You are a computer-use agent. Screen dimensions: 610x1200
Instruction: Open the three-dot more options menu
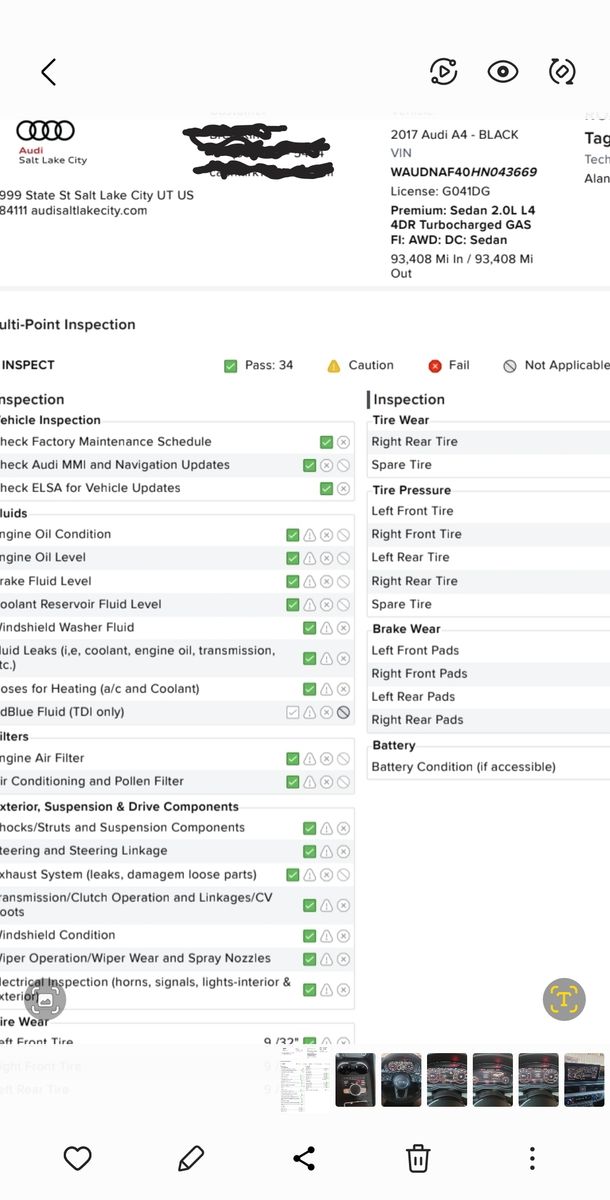532,1158
